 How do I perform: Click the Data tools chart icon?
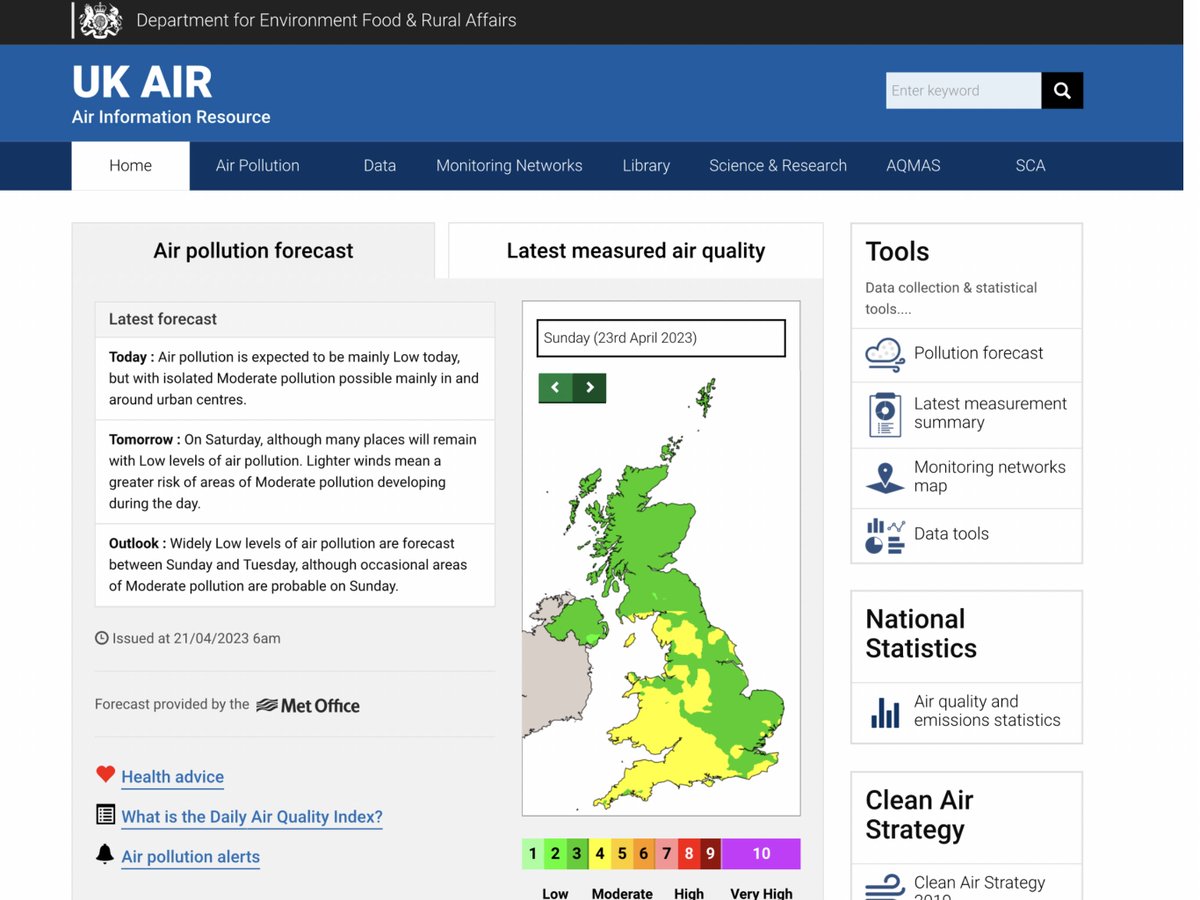tap(885, 535)
